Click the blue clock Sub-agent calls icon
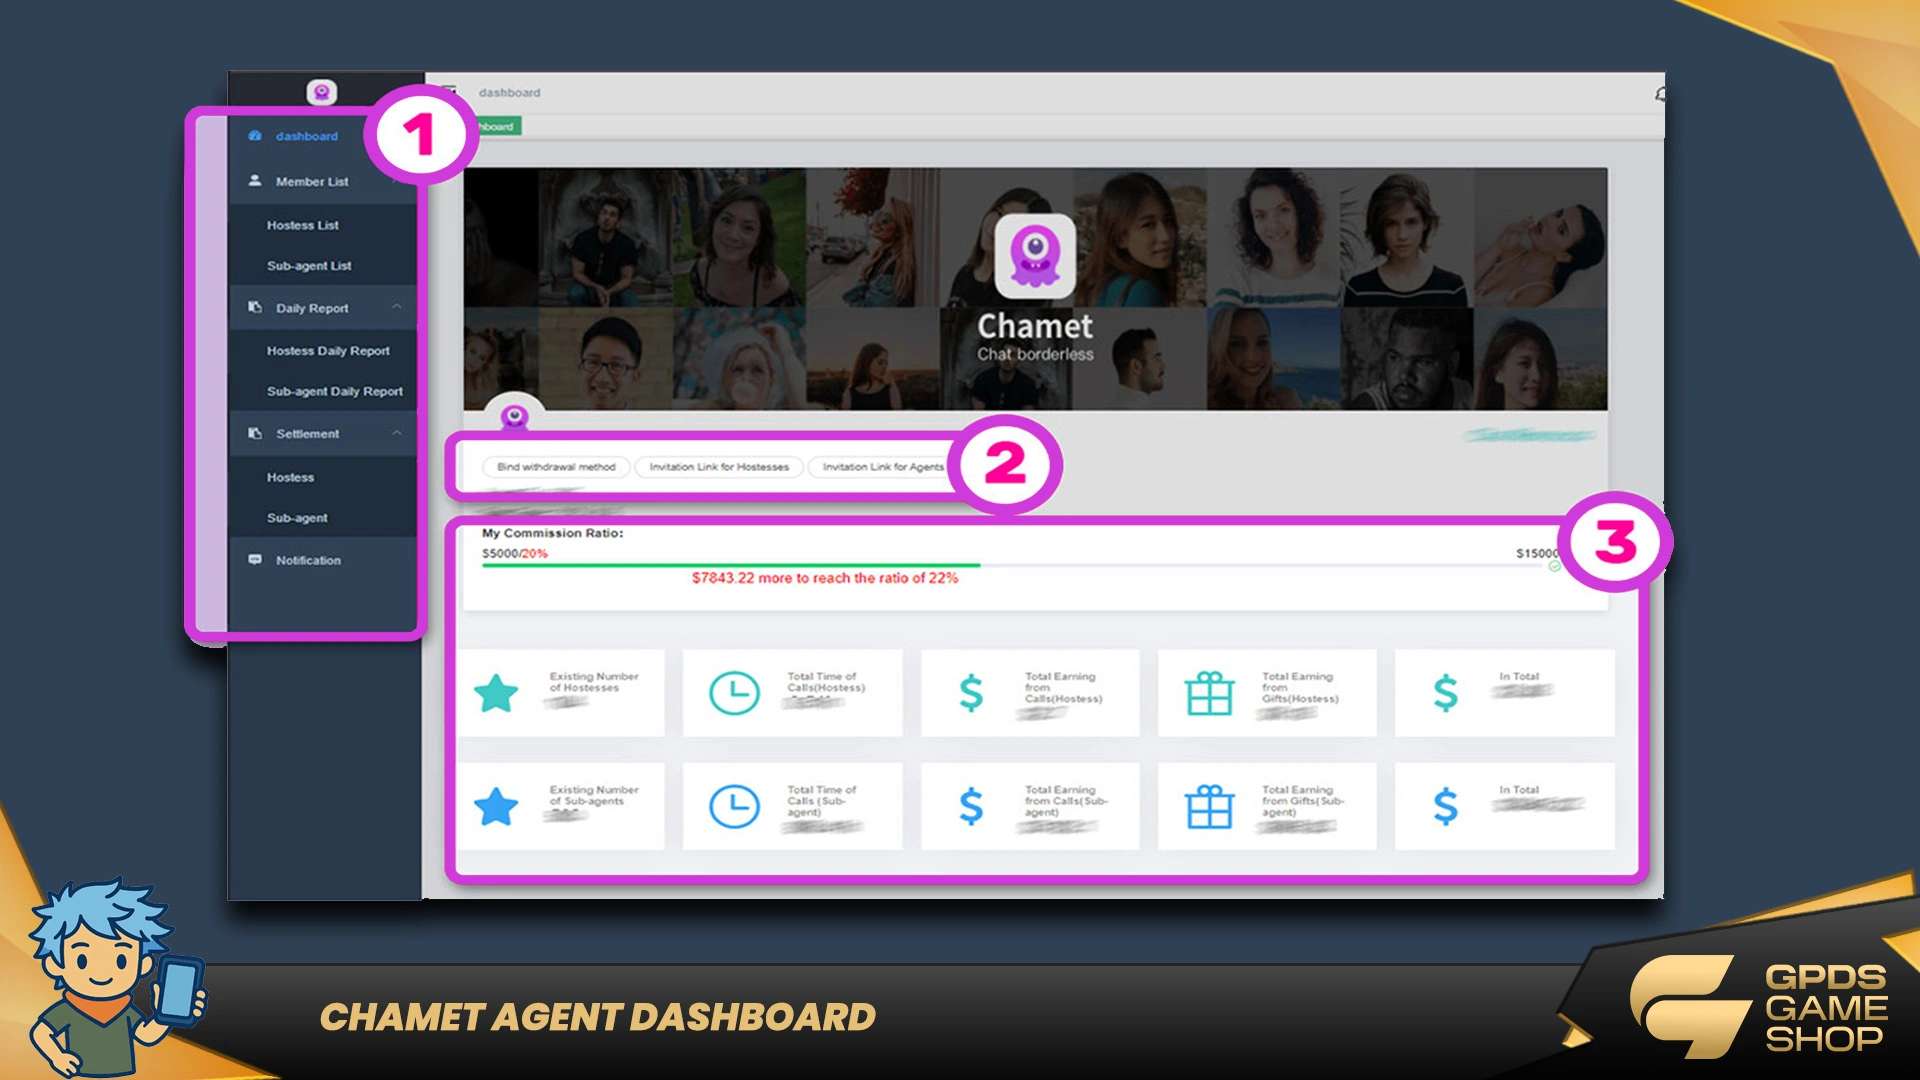Viewport: 1920px width, 1080px height. pos(734,806)
